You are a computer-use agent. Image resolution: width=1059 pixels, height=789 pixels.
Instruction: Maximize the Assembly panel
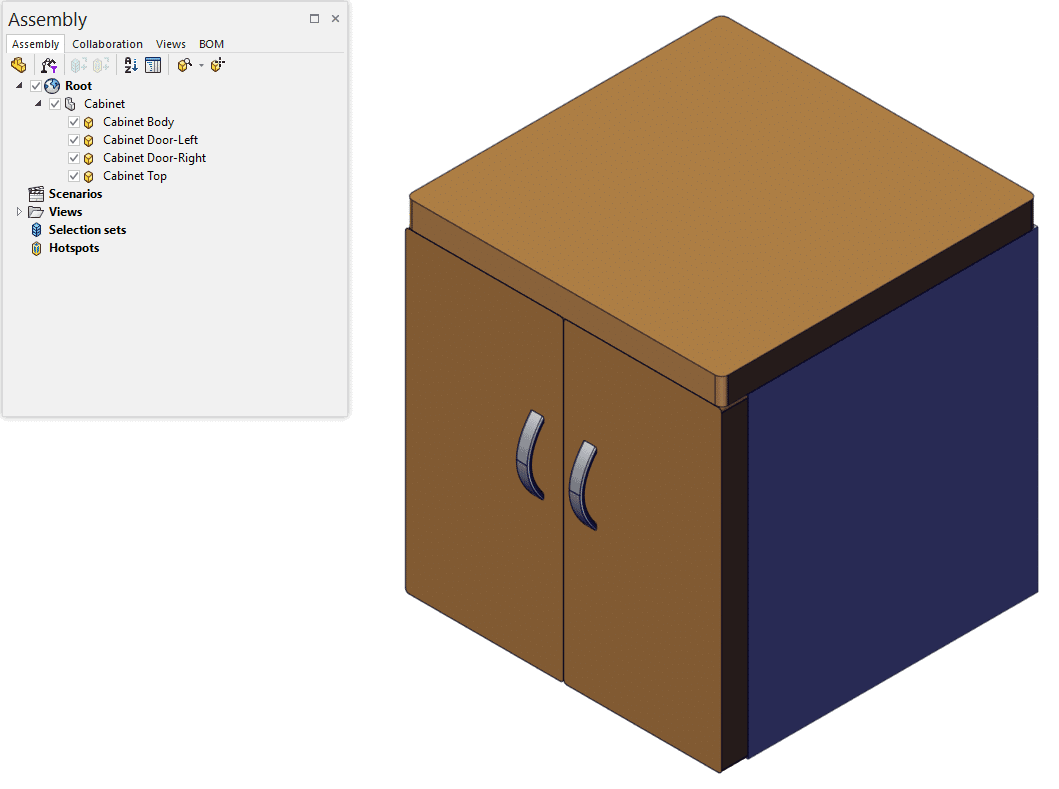[x=314, y=19]
